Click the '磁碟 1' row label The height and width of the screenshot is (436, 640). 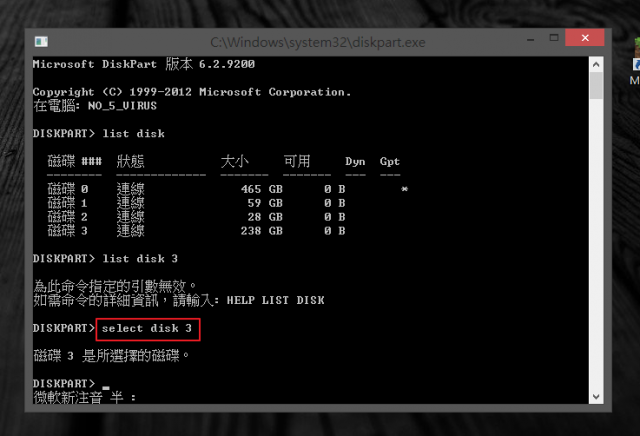click(x=68, y=203)
